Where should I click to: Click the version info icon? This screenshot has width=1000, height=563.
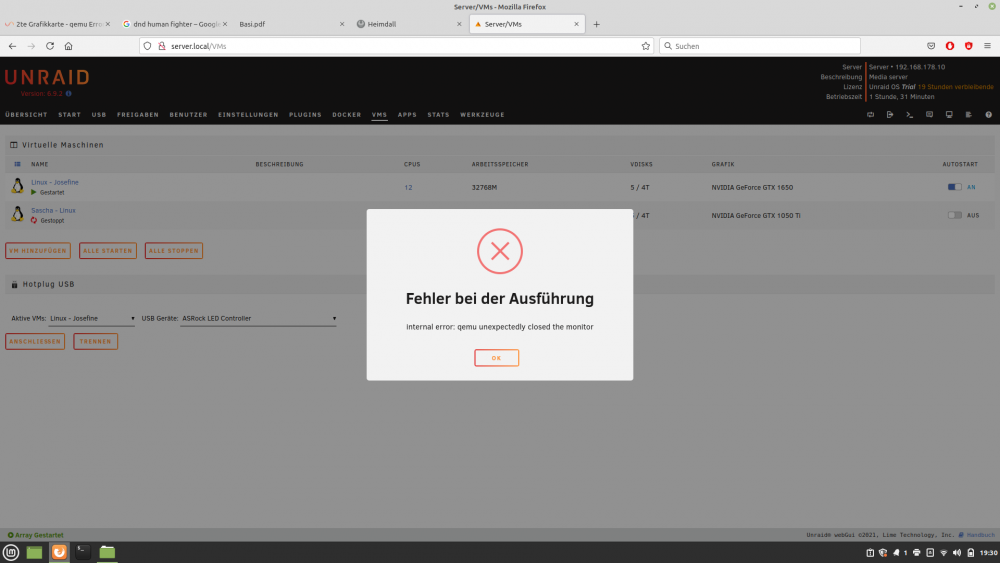coord(69,94)
